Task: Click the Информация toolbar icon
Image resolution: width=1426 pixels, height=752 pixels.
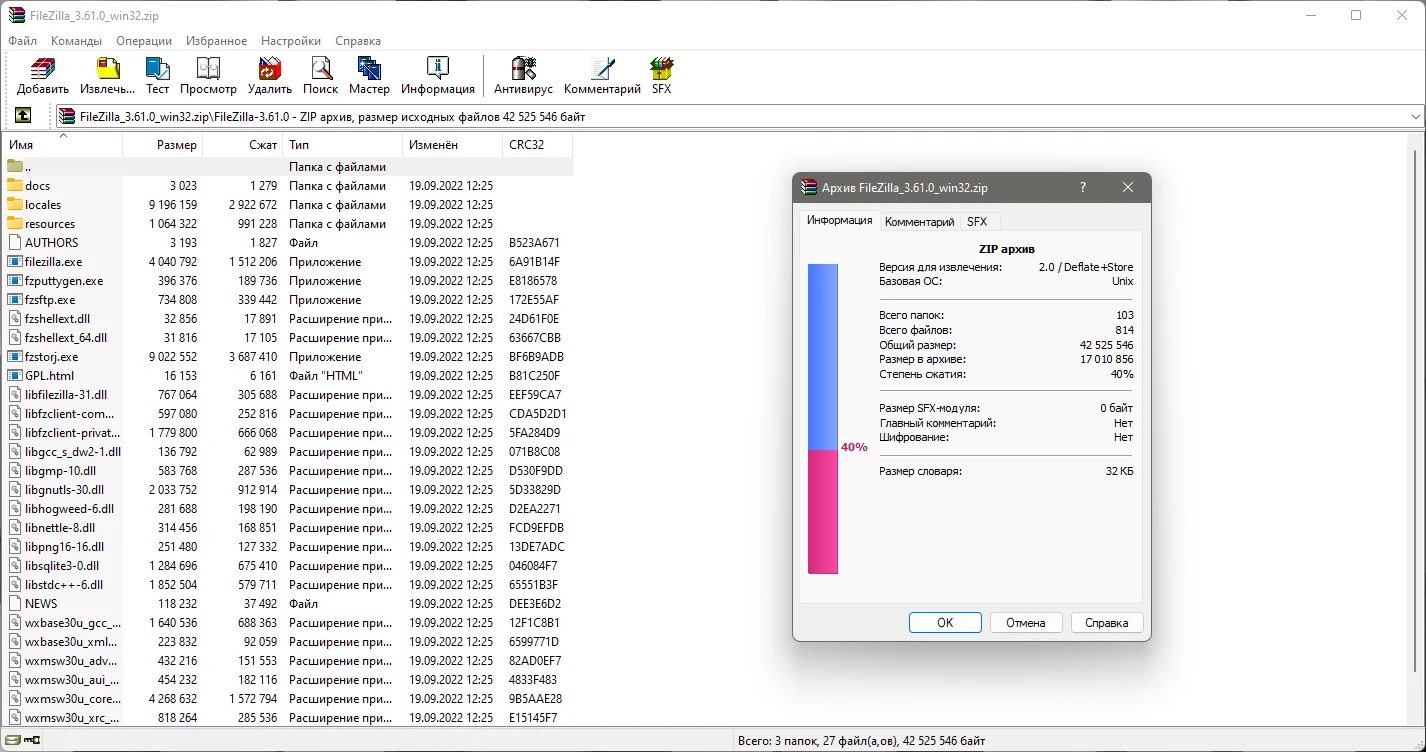Action: (438, 68)
